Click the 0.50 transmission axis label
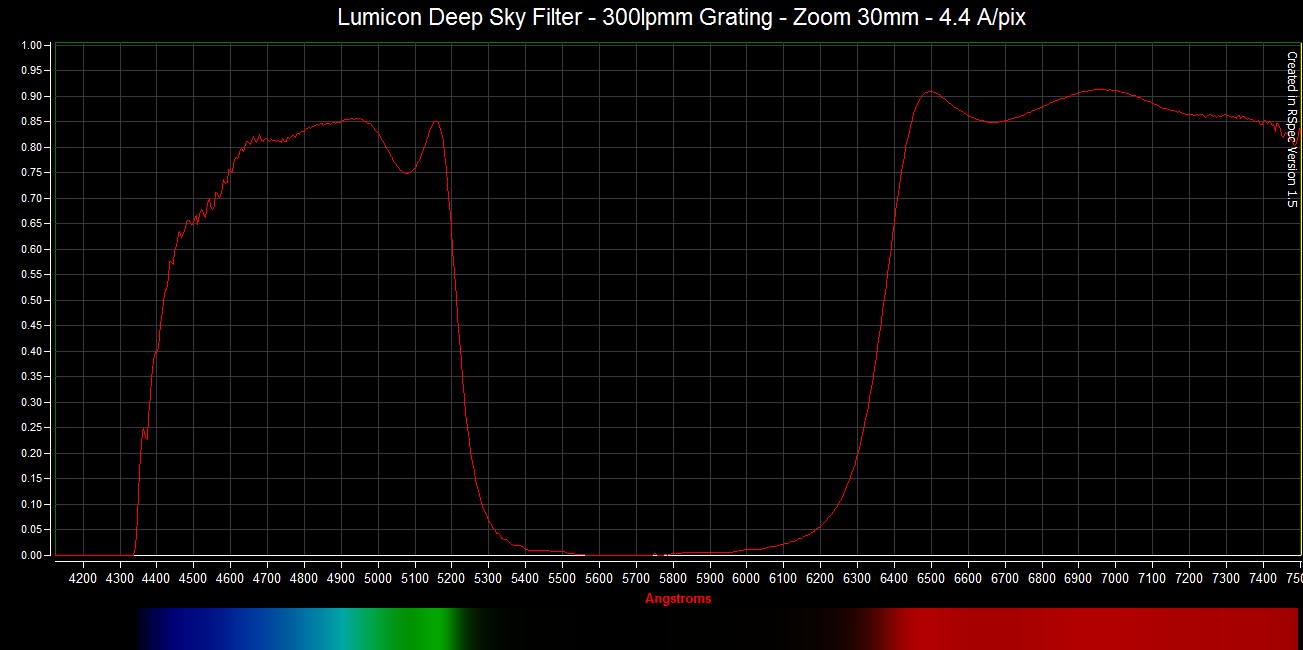The width and height of the screenshot is (1303, 650). click(34, 301)
